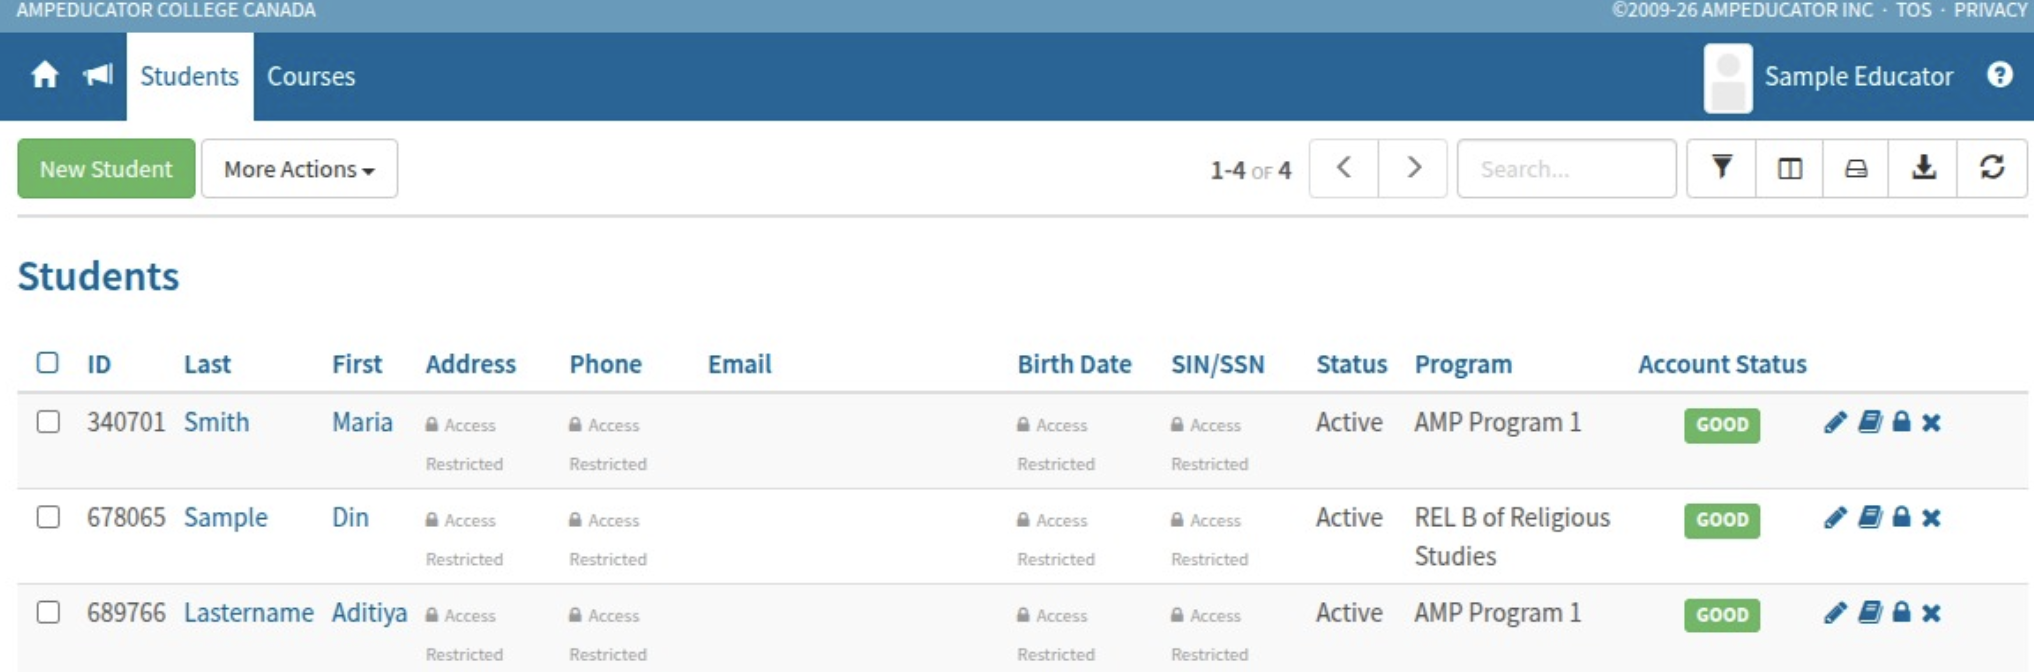Click the GOOD badge for Maria Smith
This screenshot has width=2034, height=672.
[1722, 424]
